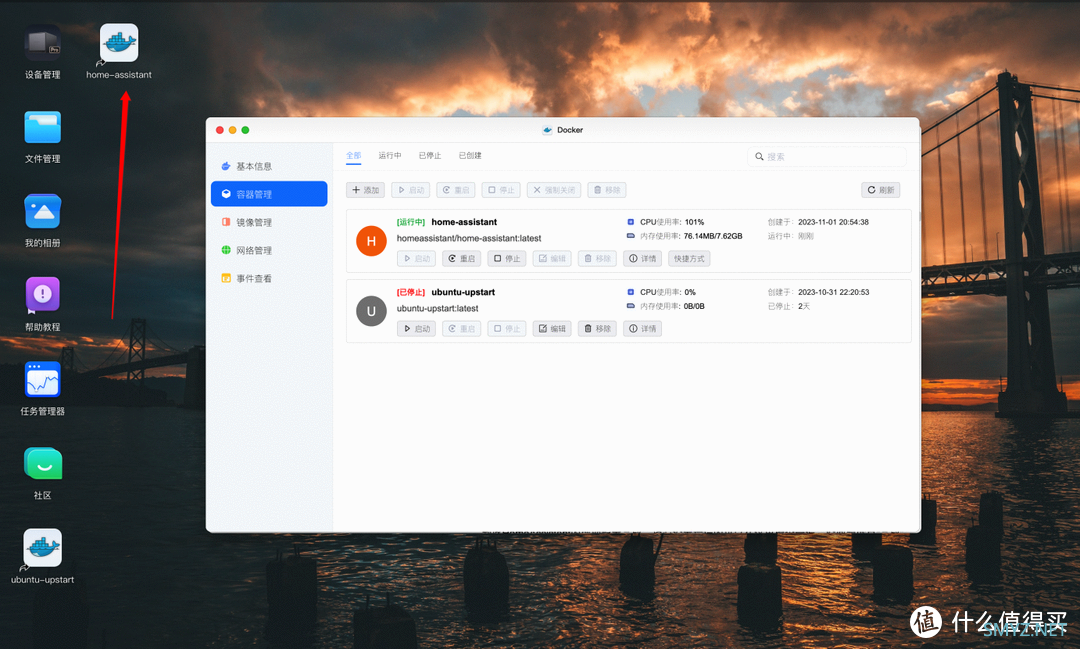Image resolution: width=1080 pixels, height=649 pixels.
Task: Click the orange H avatar of home-assistant
Action: click(371, 240)
